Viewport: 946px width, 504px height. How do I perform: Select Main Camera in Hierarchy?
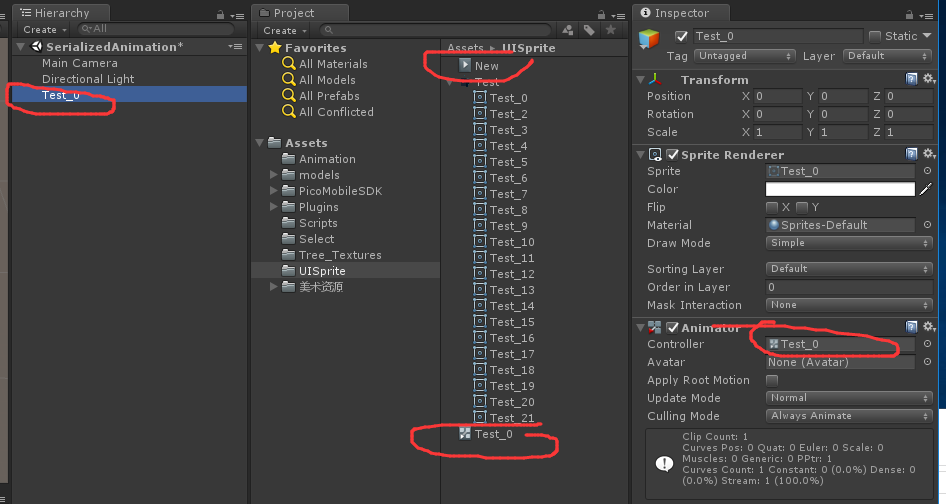tap(80, 63)
